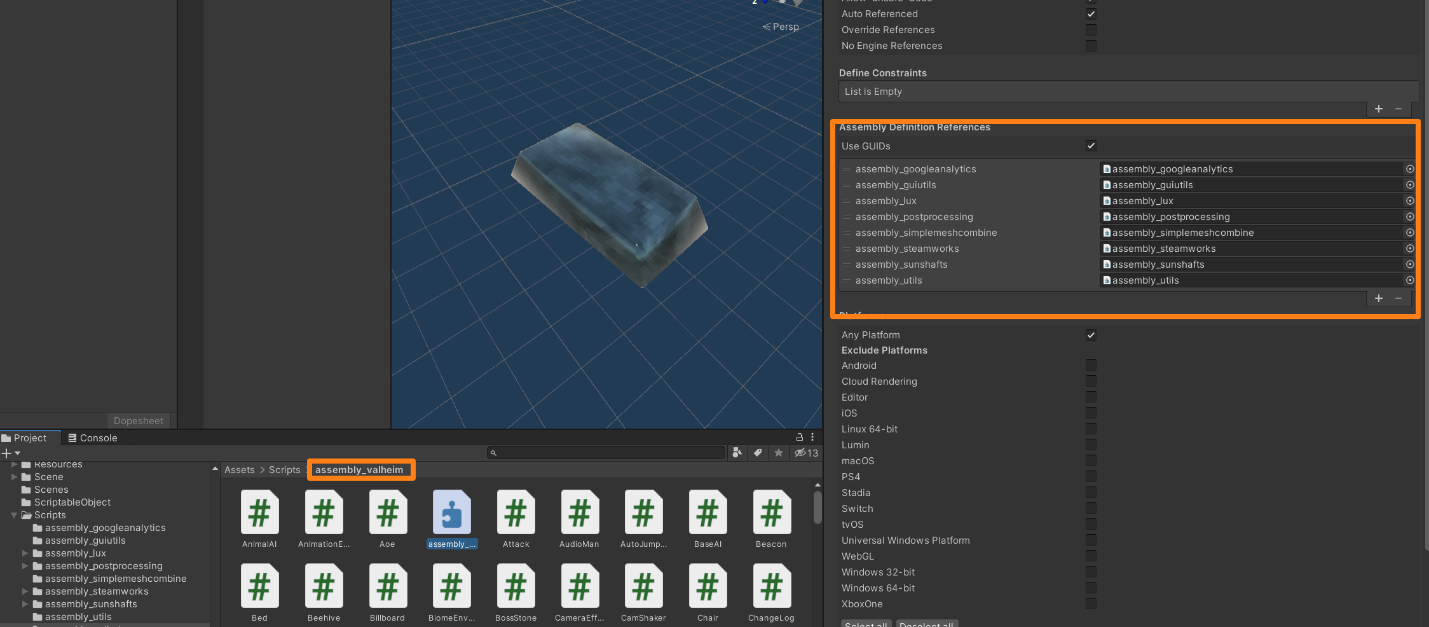Select the Chair script file
The height and width of the screenshot is (627, 1429).
coord(707,593)
